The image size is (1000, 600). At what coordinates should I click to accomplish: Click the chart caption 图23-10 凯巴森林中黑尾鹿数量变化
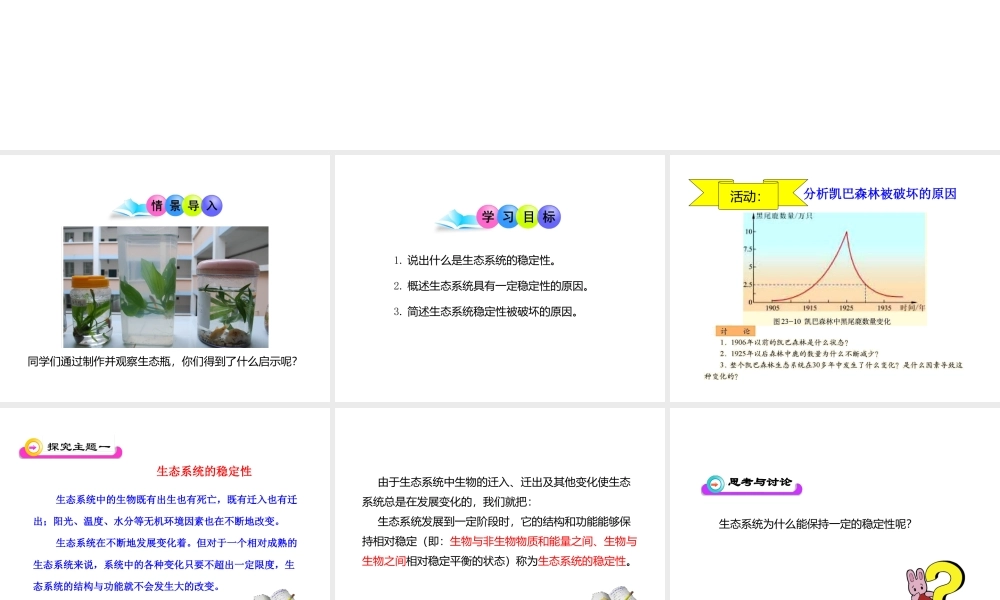coord(832,321)
